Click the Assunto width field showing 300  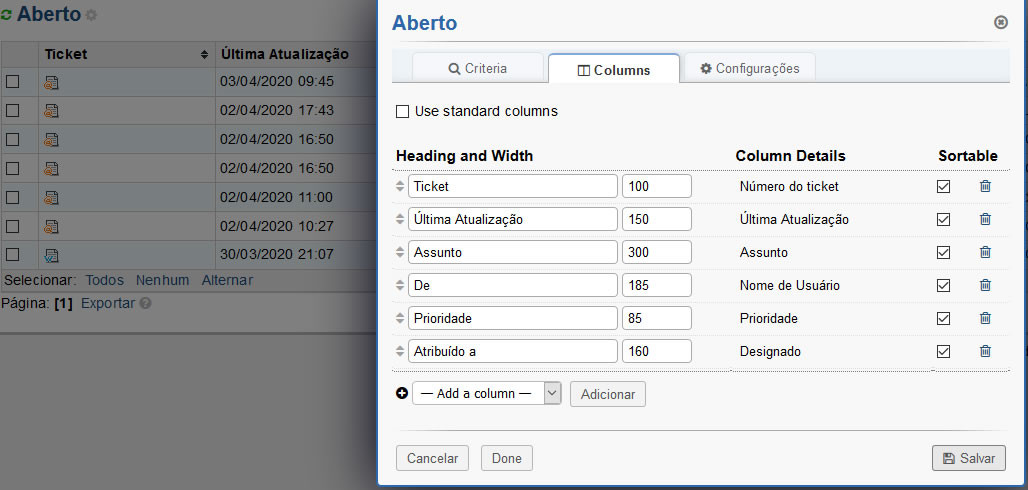click(x=656, y=252)
